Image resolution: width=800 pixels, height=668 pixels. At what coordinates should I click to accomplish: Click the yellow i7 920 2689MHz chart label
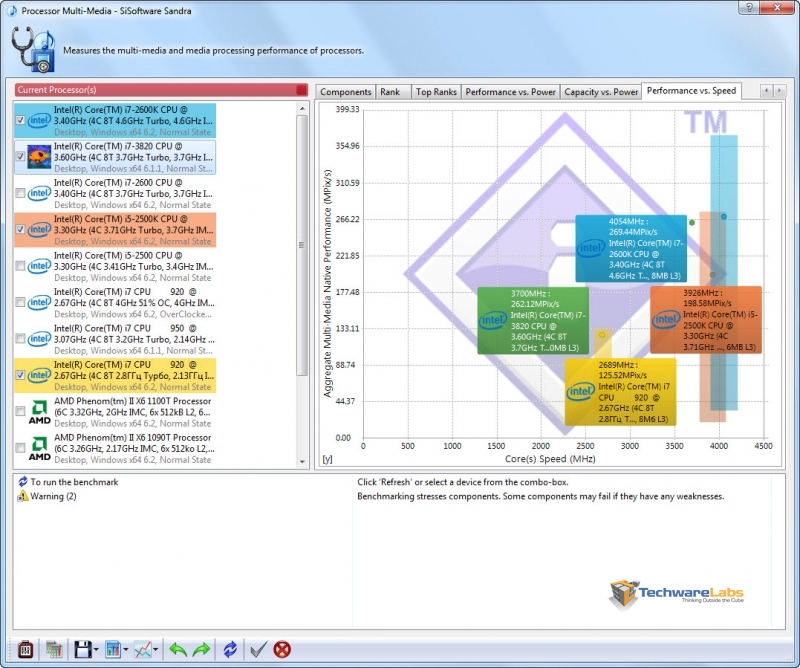click(620, 391)
